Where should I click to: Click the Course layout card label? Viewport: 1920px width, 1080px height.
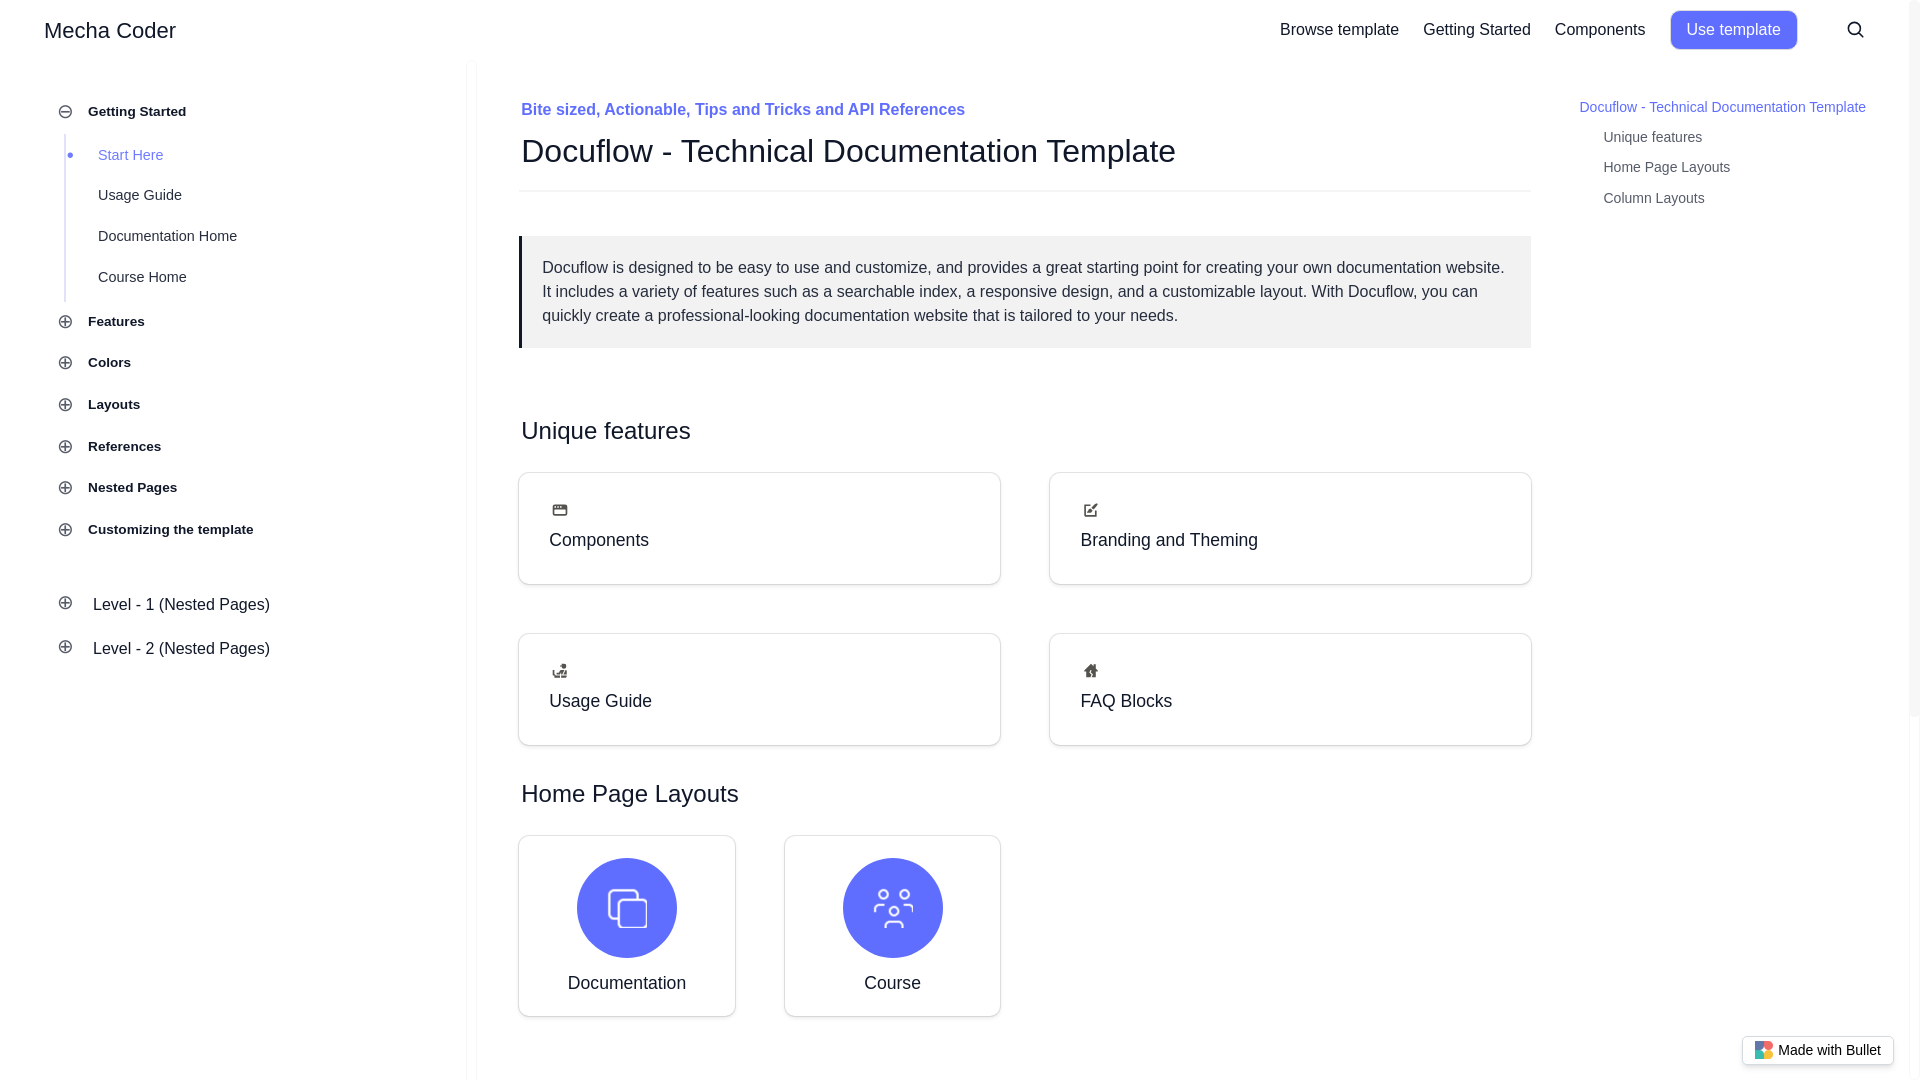892,983
